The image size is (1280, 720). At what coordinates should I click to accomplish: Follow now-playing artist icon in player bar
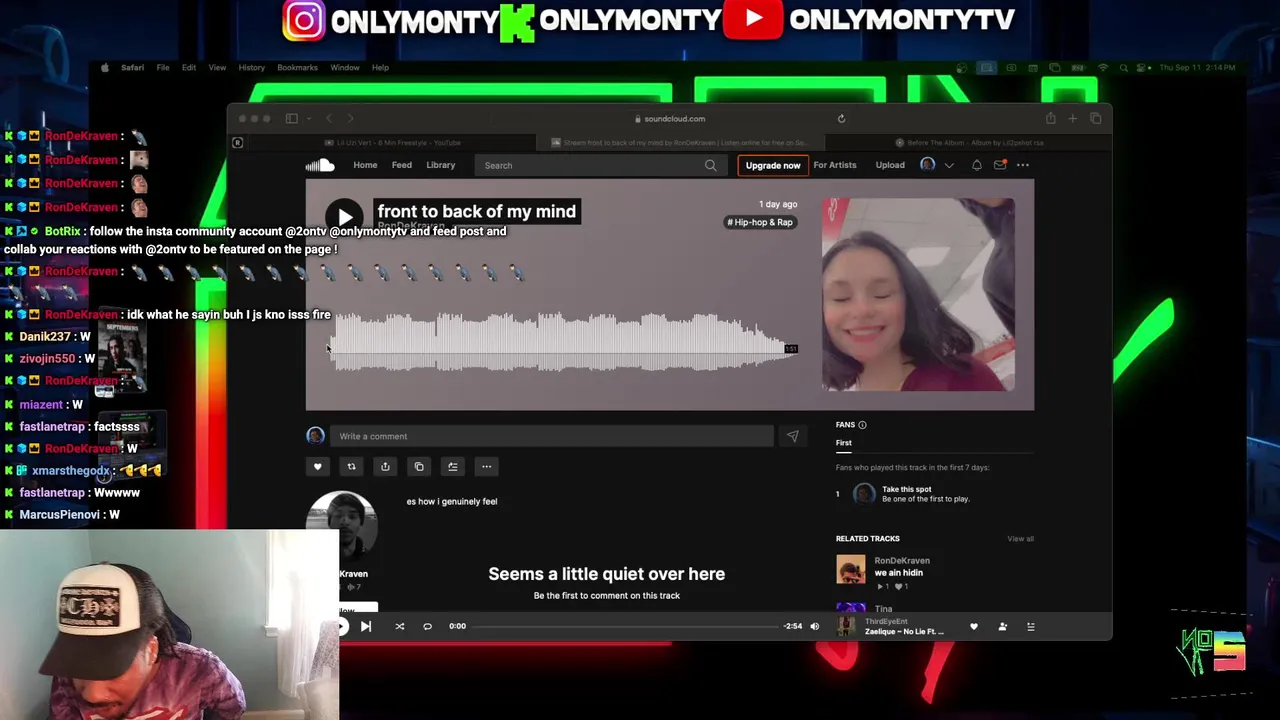point(1003,626)
